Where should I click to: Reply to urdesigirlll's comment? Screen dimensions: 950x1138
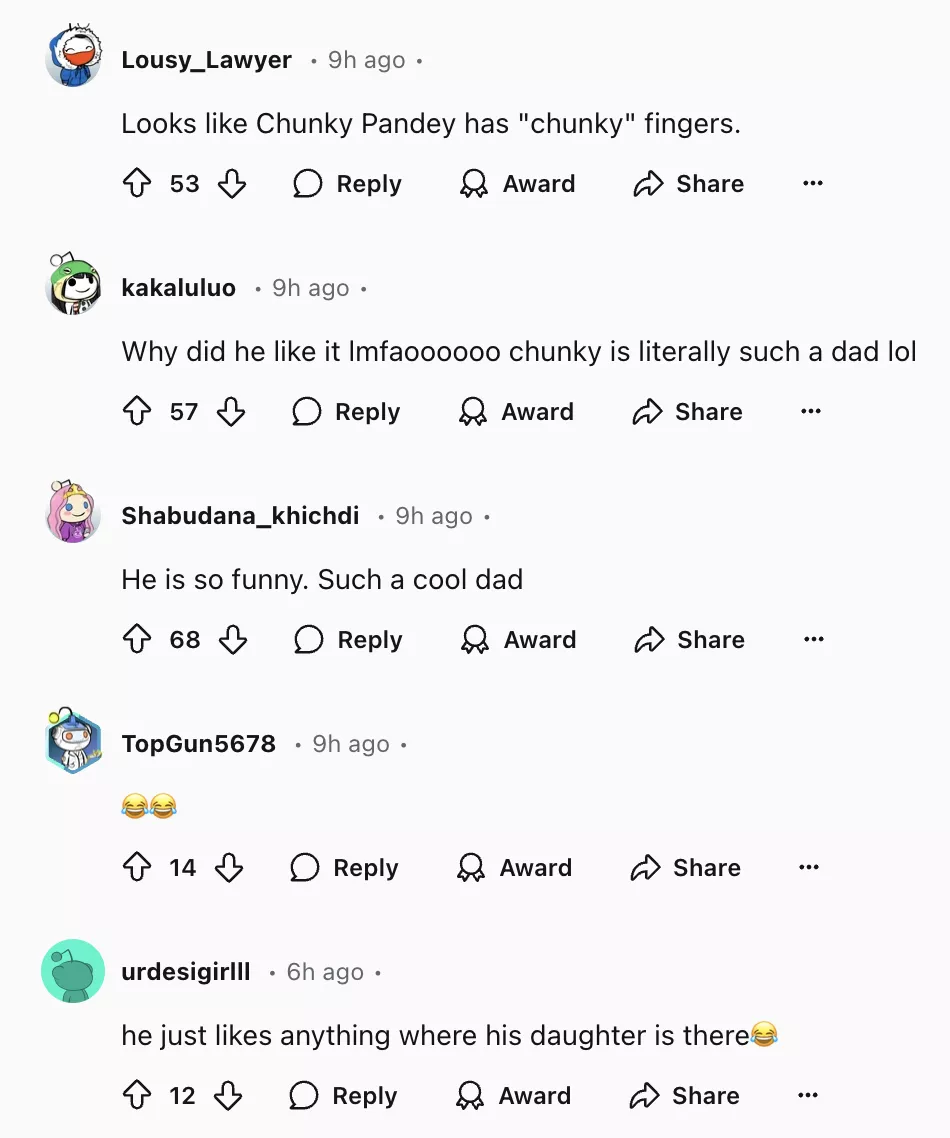coord(344,1096)
